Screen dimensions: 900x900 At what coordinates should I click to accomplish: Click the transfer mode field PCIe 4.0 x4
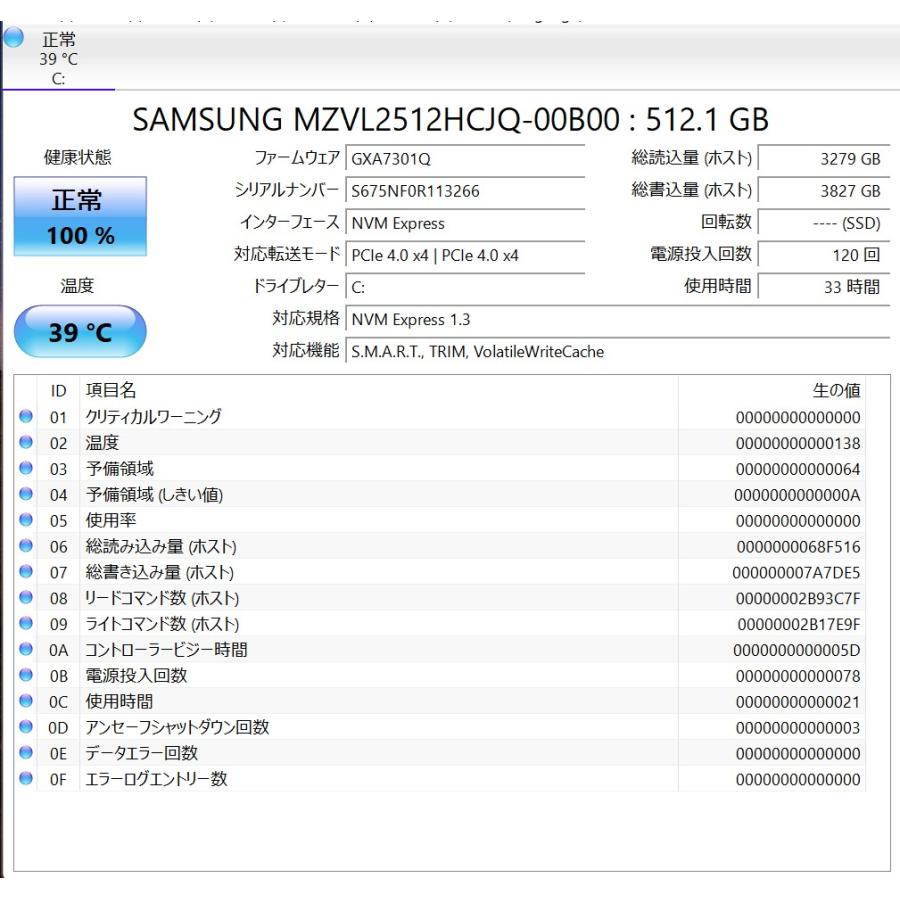pyautogui.click(x=465, y=255)
